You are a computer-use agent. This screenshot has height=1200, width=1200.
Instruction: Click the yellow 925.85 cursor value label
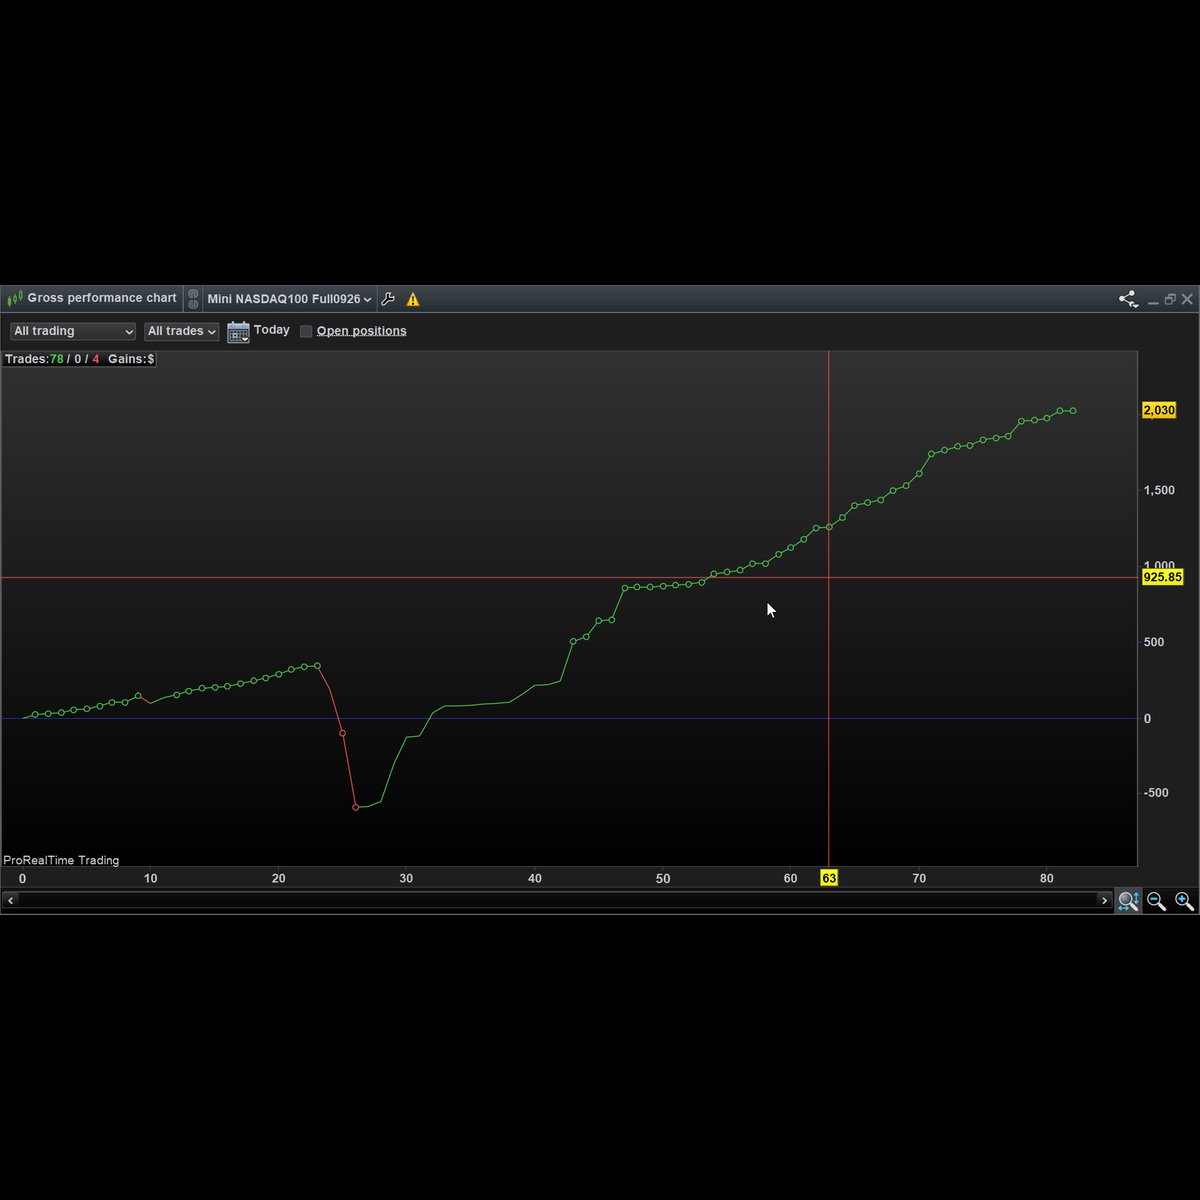pos(1162,577)
